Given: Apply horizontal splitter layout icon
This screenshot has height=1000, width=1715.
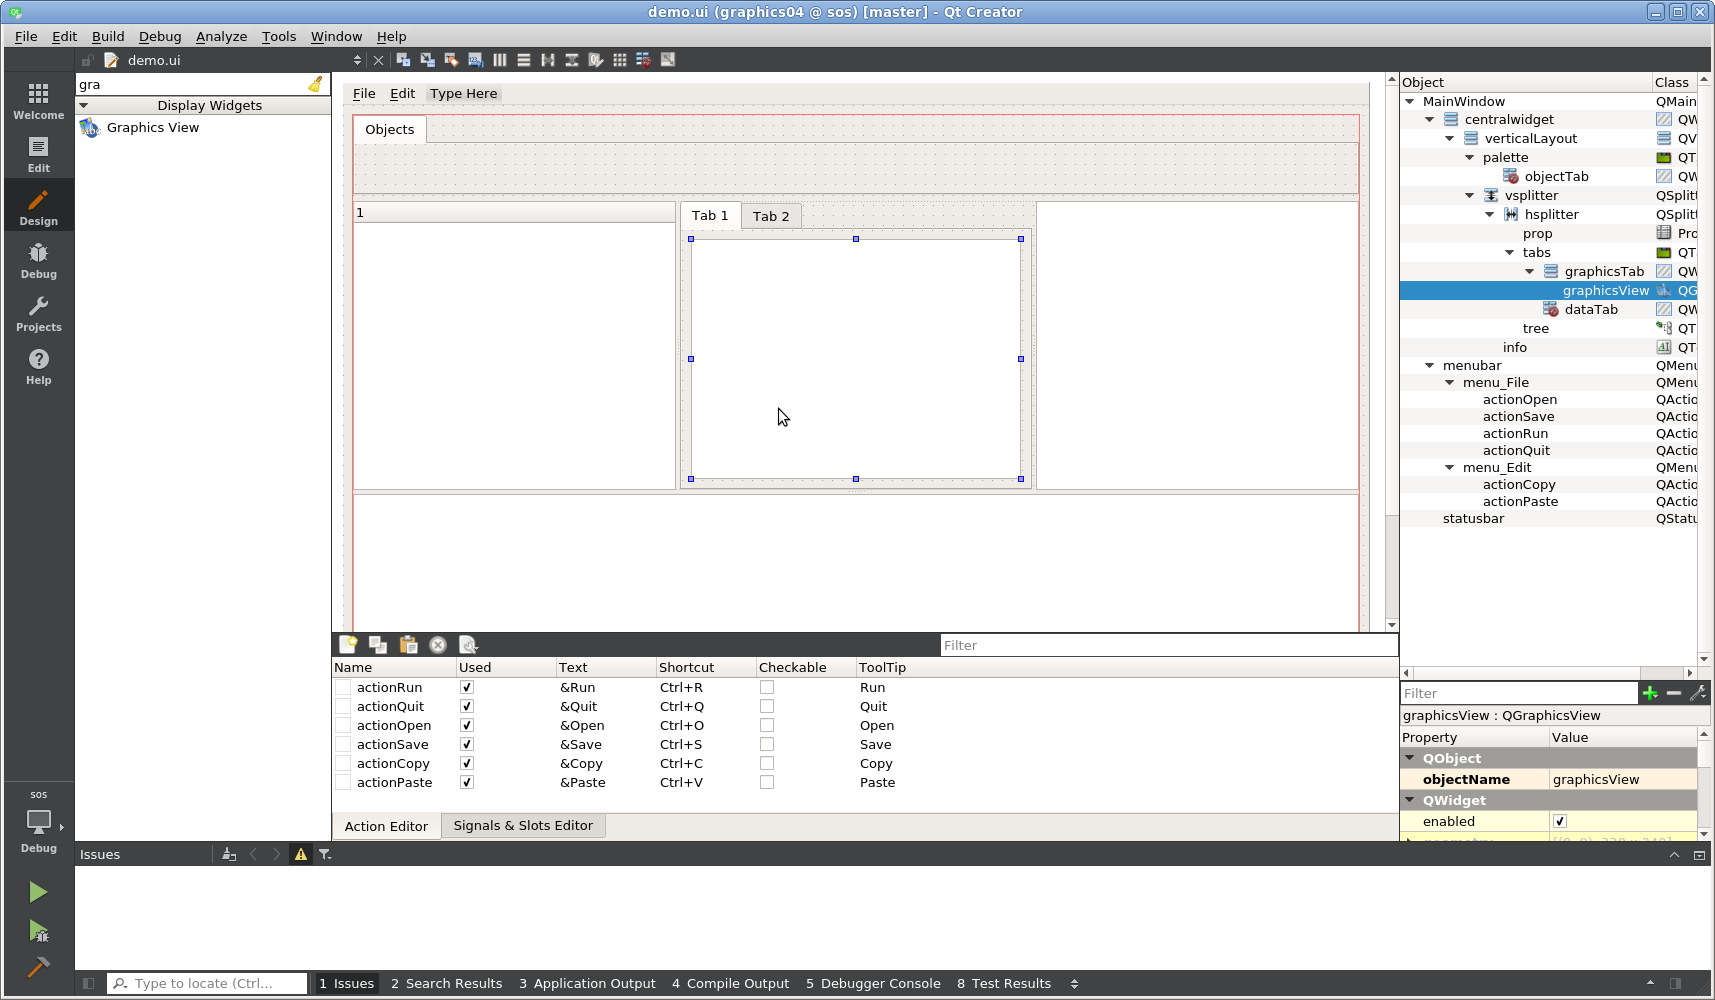Looking at the screenshot, I should click(x=547, y=60).
